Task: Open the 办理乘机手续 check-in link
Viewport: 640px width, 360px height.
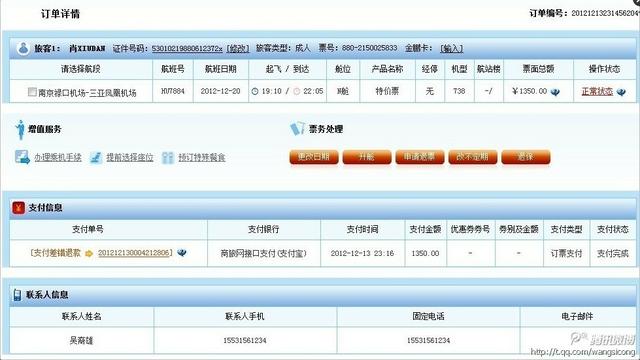Action: pos(58,157)
